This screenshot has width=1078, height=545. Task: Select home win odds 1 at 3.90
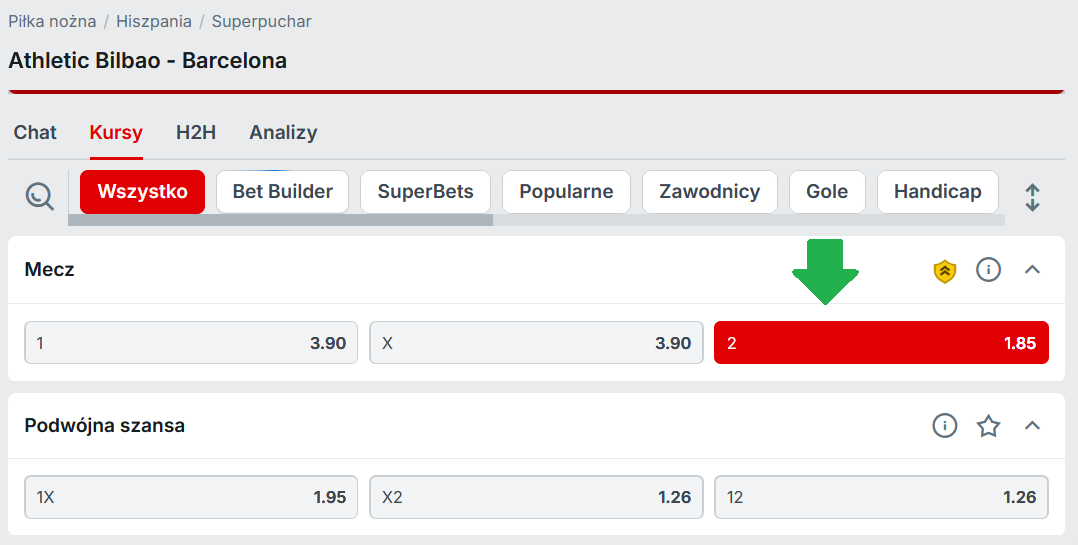pos(191,343)
